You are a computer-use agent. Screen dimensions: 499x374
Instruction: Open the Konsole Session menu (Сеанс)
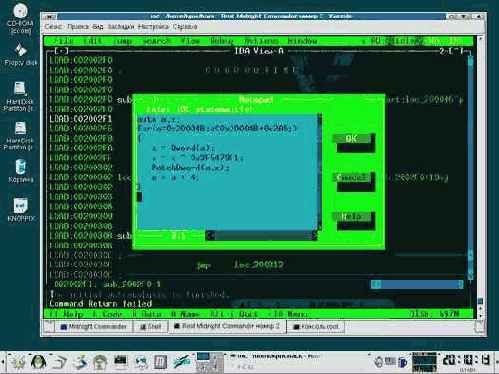click(x=53, y=27)
